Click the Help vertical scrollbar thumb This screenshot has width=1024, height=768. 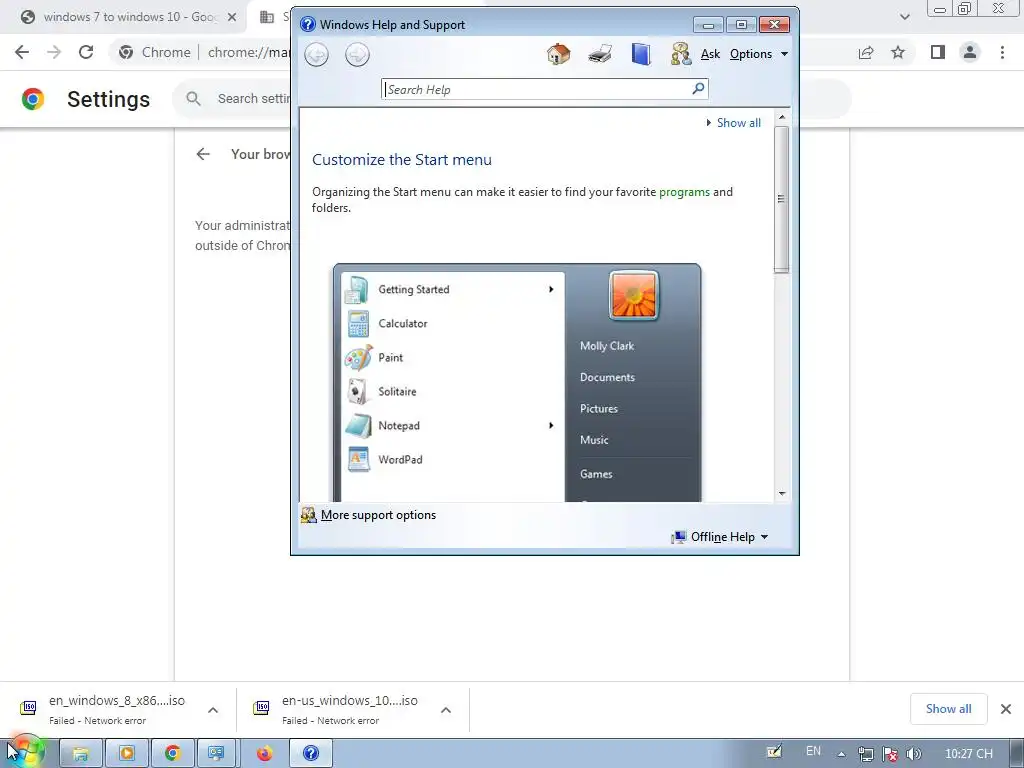(782, 199)
